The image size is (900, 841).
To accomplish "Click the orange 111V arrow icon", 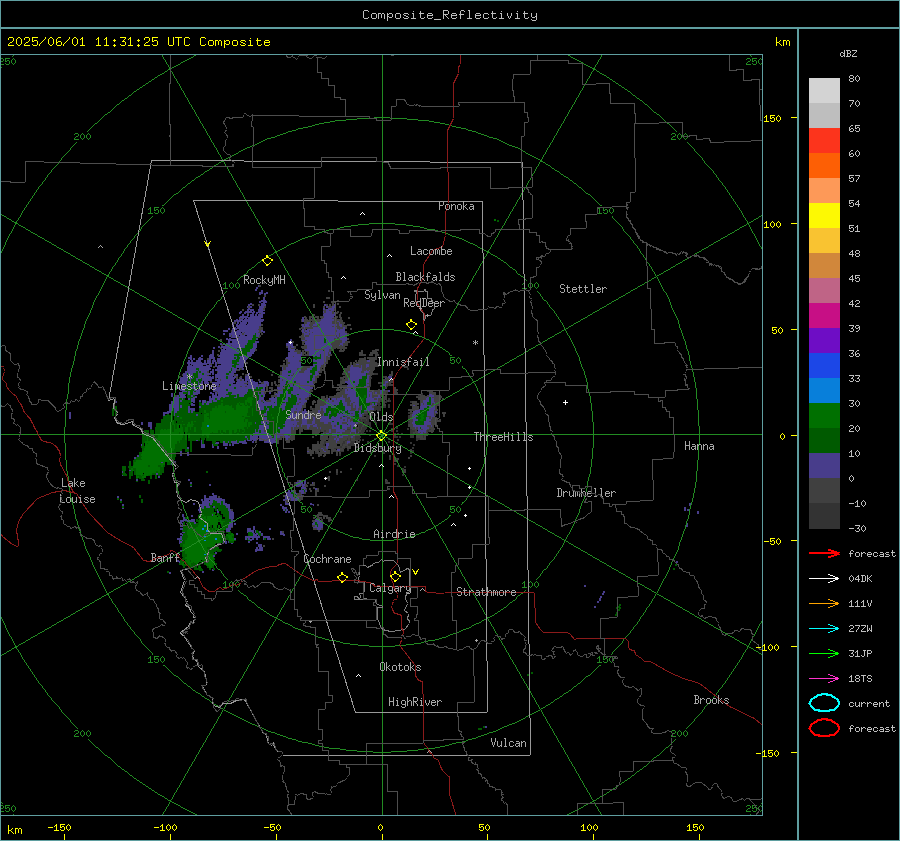I will click(824, 603).
